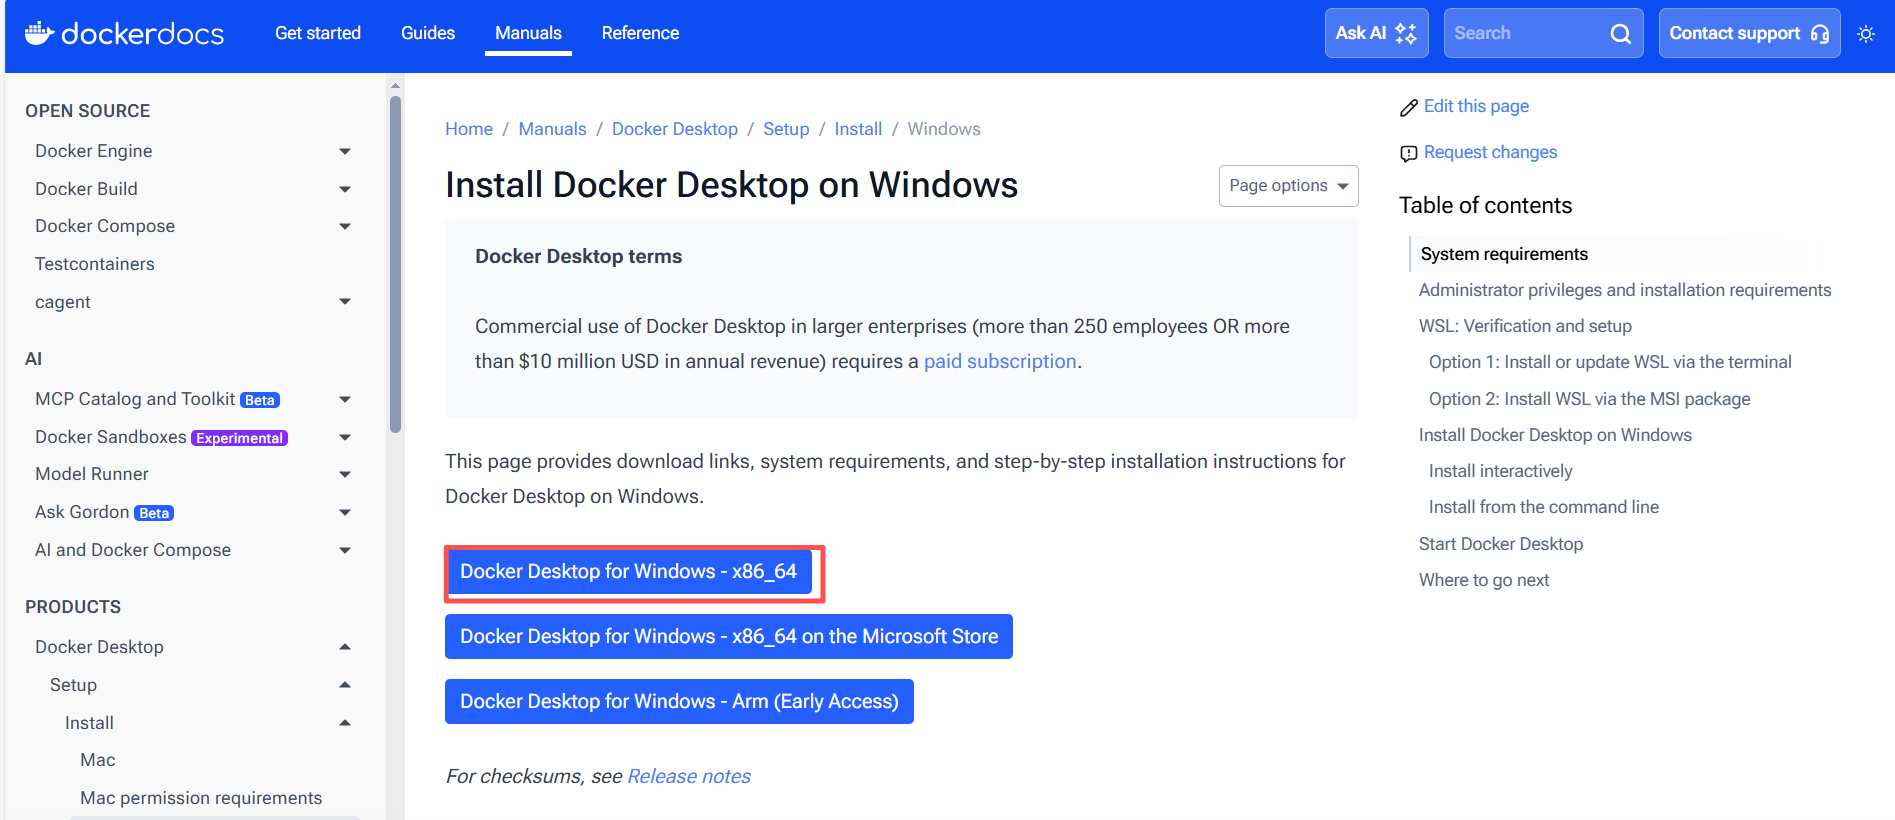Expand MCP Catalog and Toolkit section
1895x820 pixels.
point(345,399)
